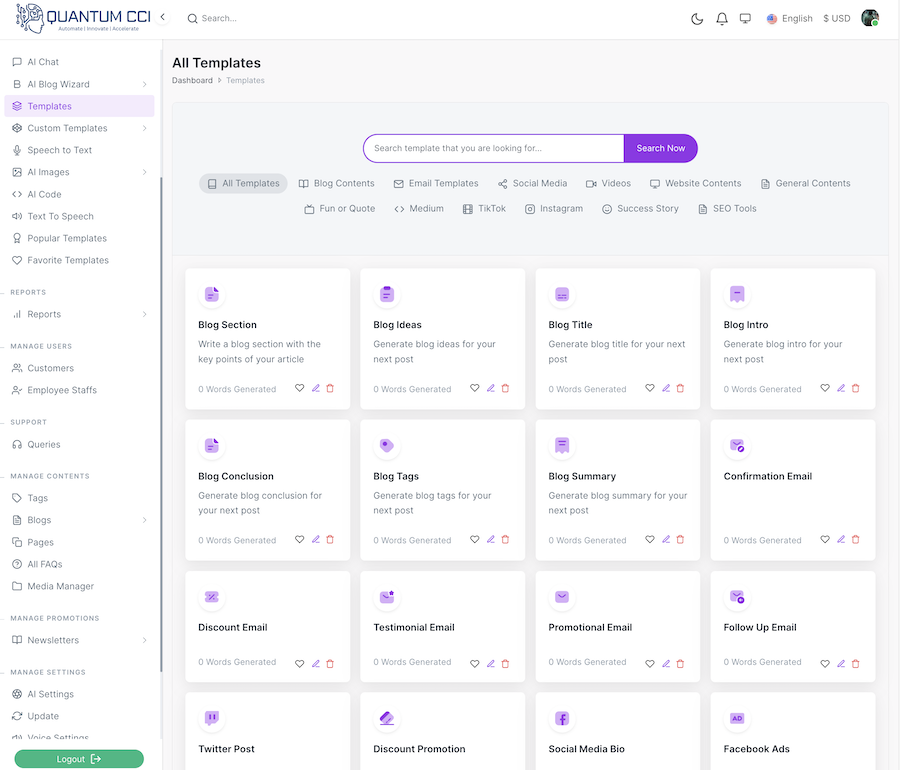
Task: Log out using the Logout button
Action: [79, 759]
